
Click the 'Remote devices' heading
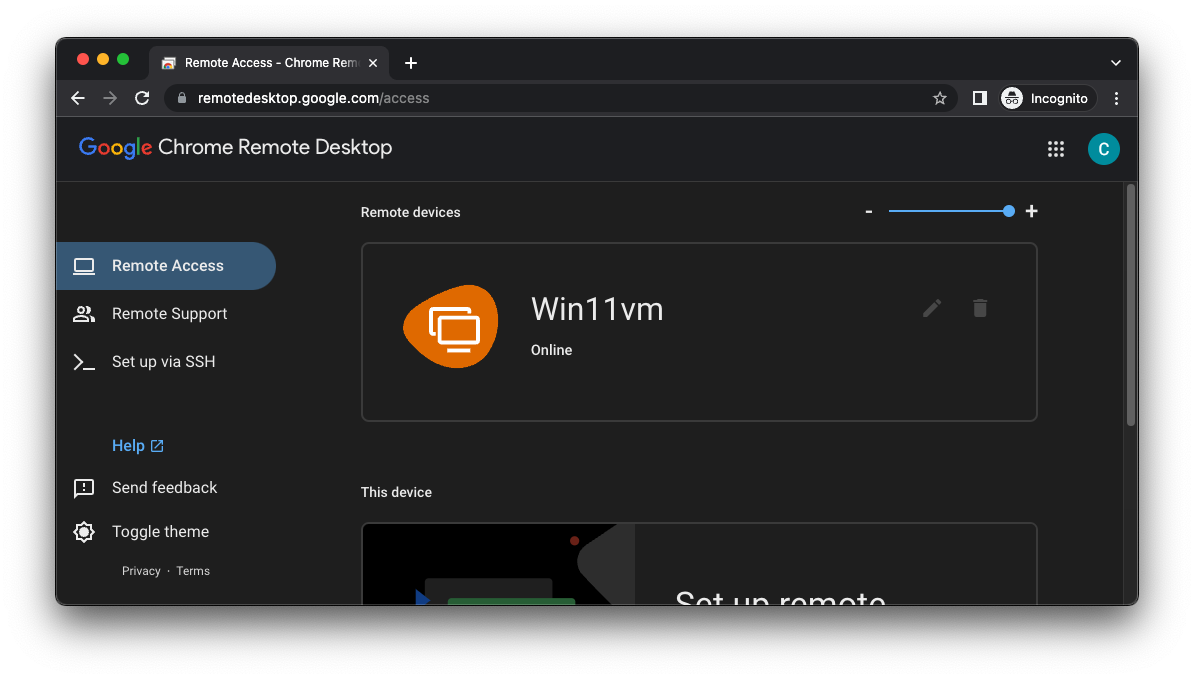click(x=410, y=212)
